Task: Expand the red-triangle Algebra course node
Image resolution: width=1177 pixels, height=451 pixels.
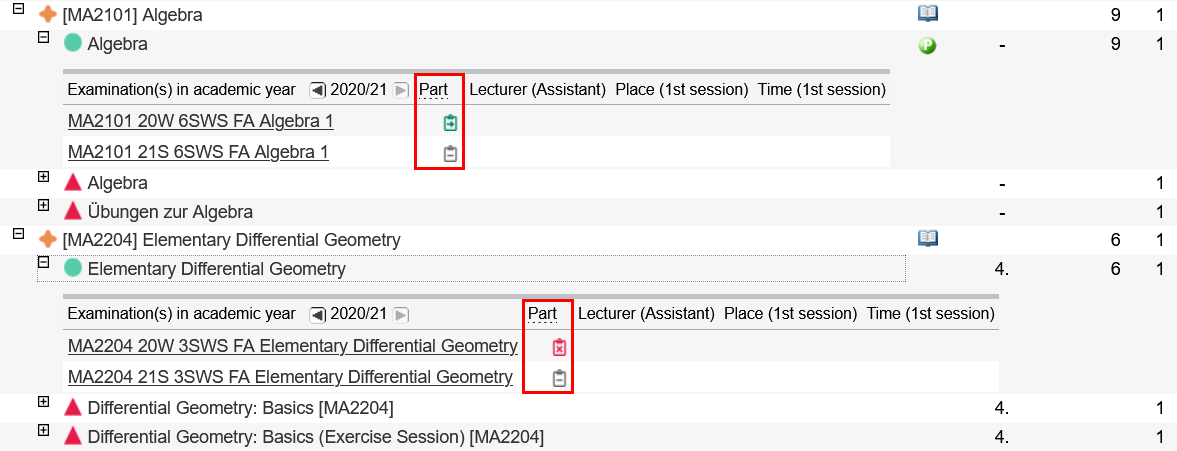Action: [x=43, y=176]
